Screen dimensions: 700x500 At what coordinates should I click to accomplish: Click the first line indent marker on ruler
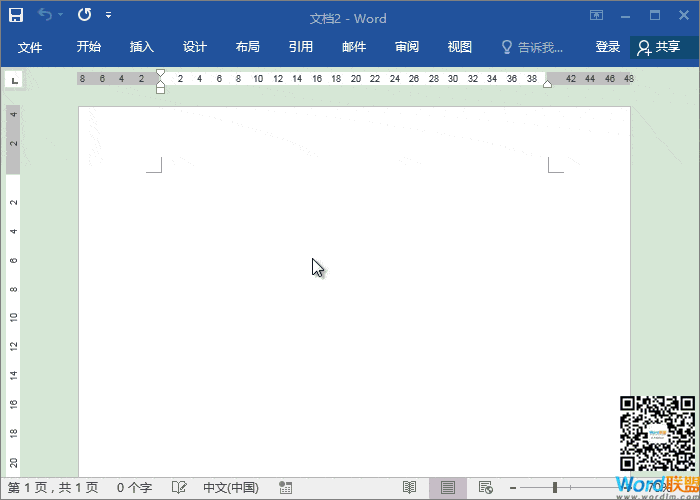coord(160,73)
